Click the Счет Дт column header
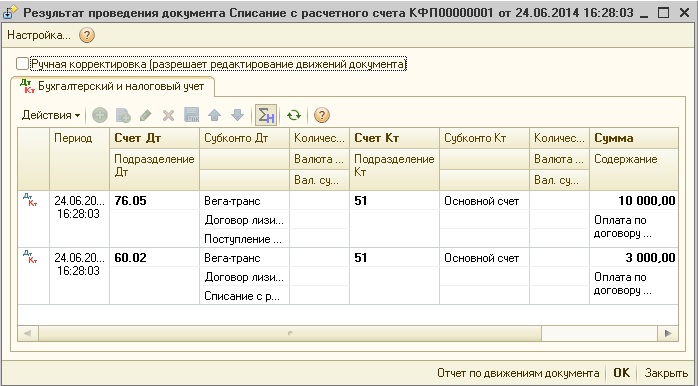The height and width of the screenshot is (386, 698). tap(154, 138)
